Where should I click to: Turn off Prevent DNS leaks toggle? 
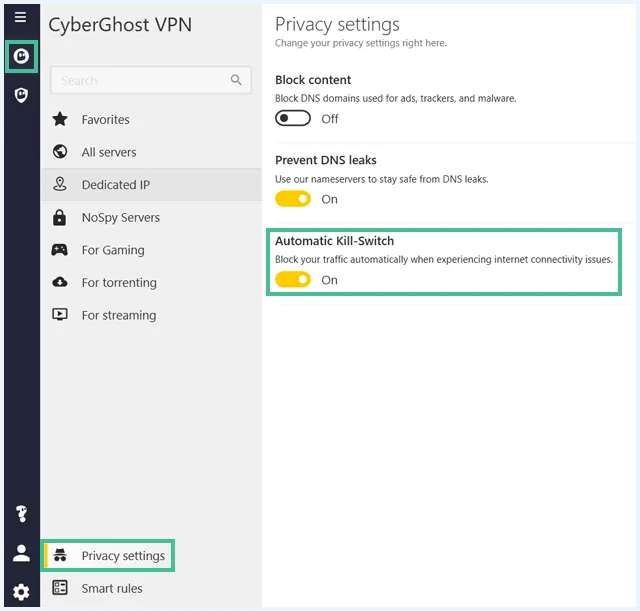[293, 199]
